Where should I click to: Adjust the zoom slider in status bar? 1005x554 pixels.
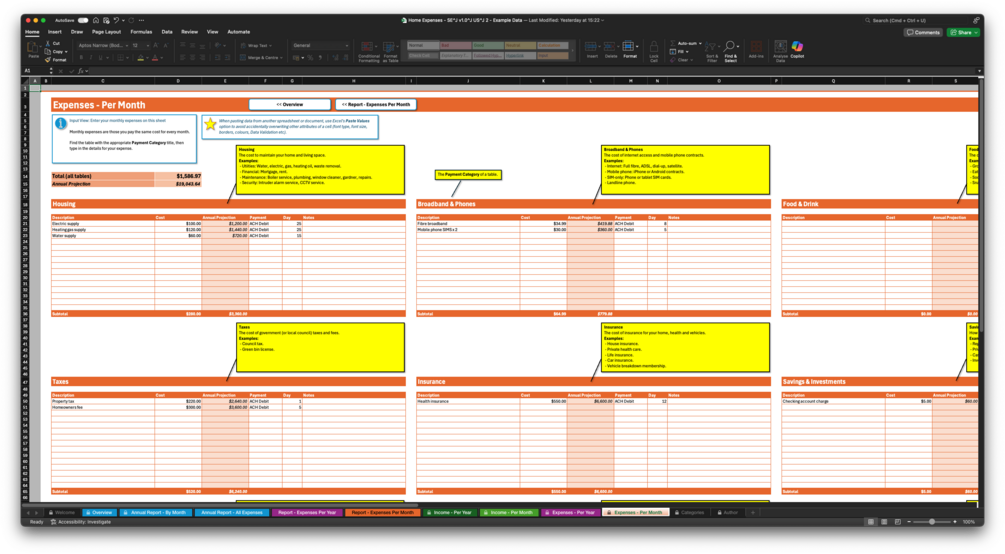[x=932, y=522]
